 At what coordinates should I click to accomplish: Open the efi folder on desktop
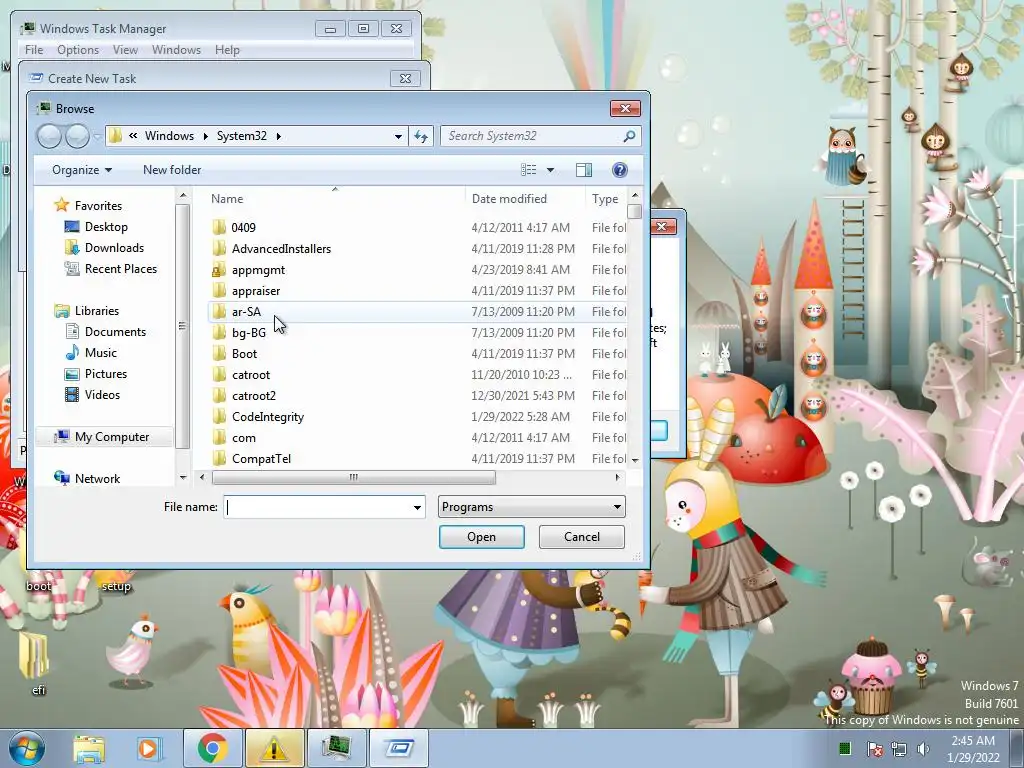coord(35,662)
